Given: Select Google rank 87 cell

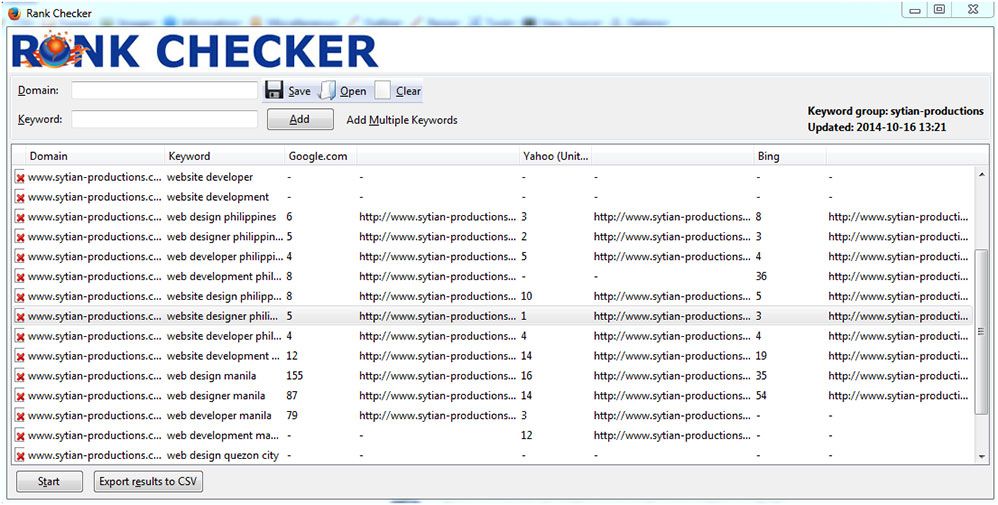Looking at the screenshot, I should (x=292, y=395).
